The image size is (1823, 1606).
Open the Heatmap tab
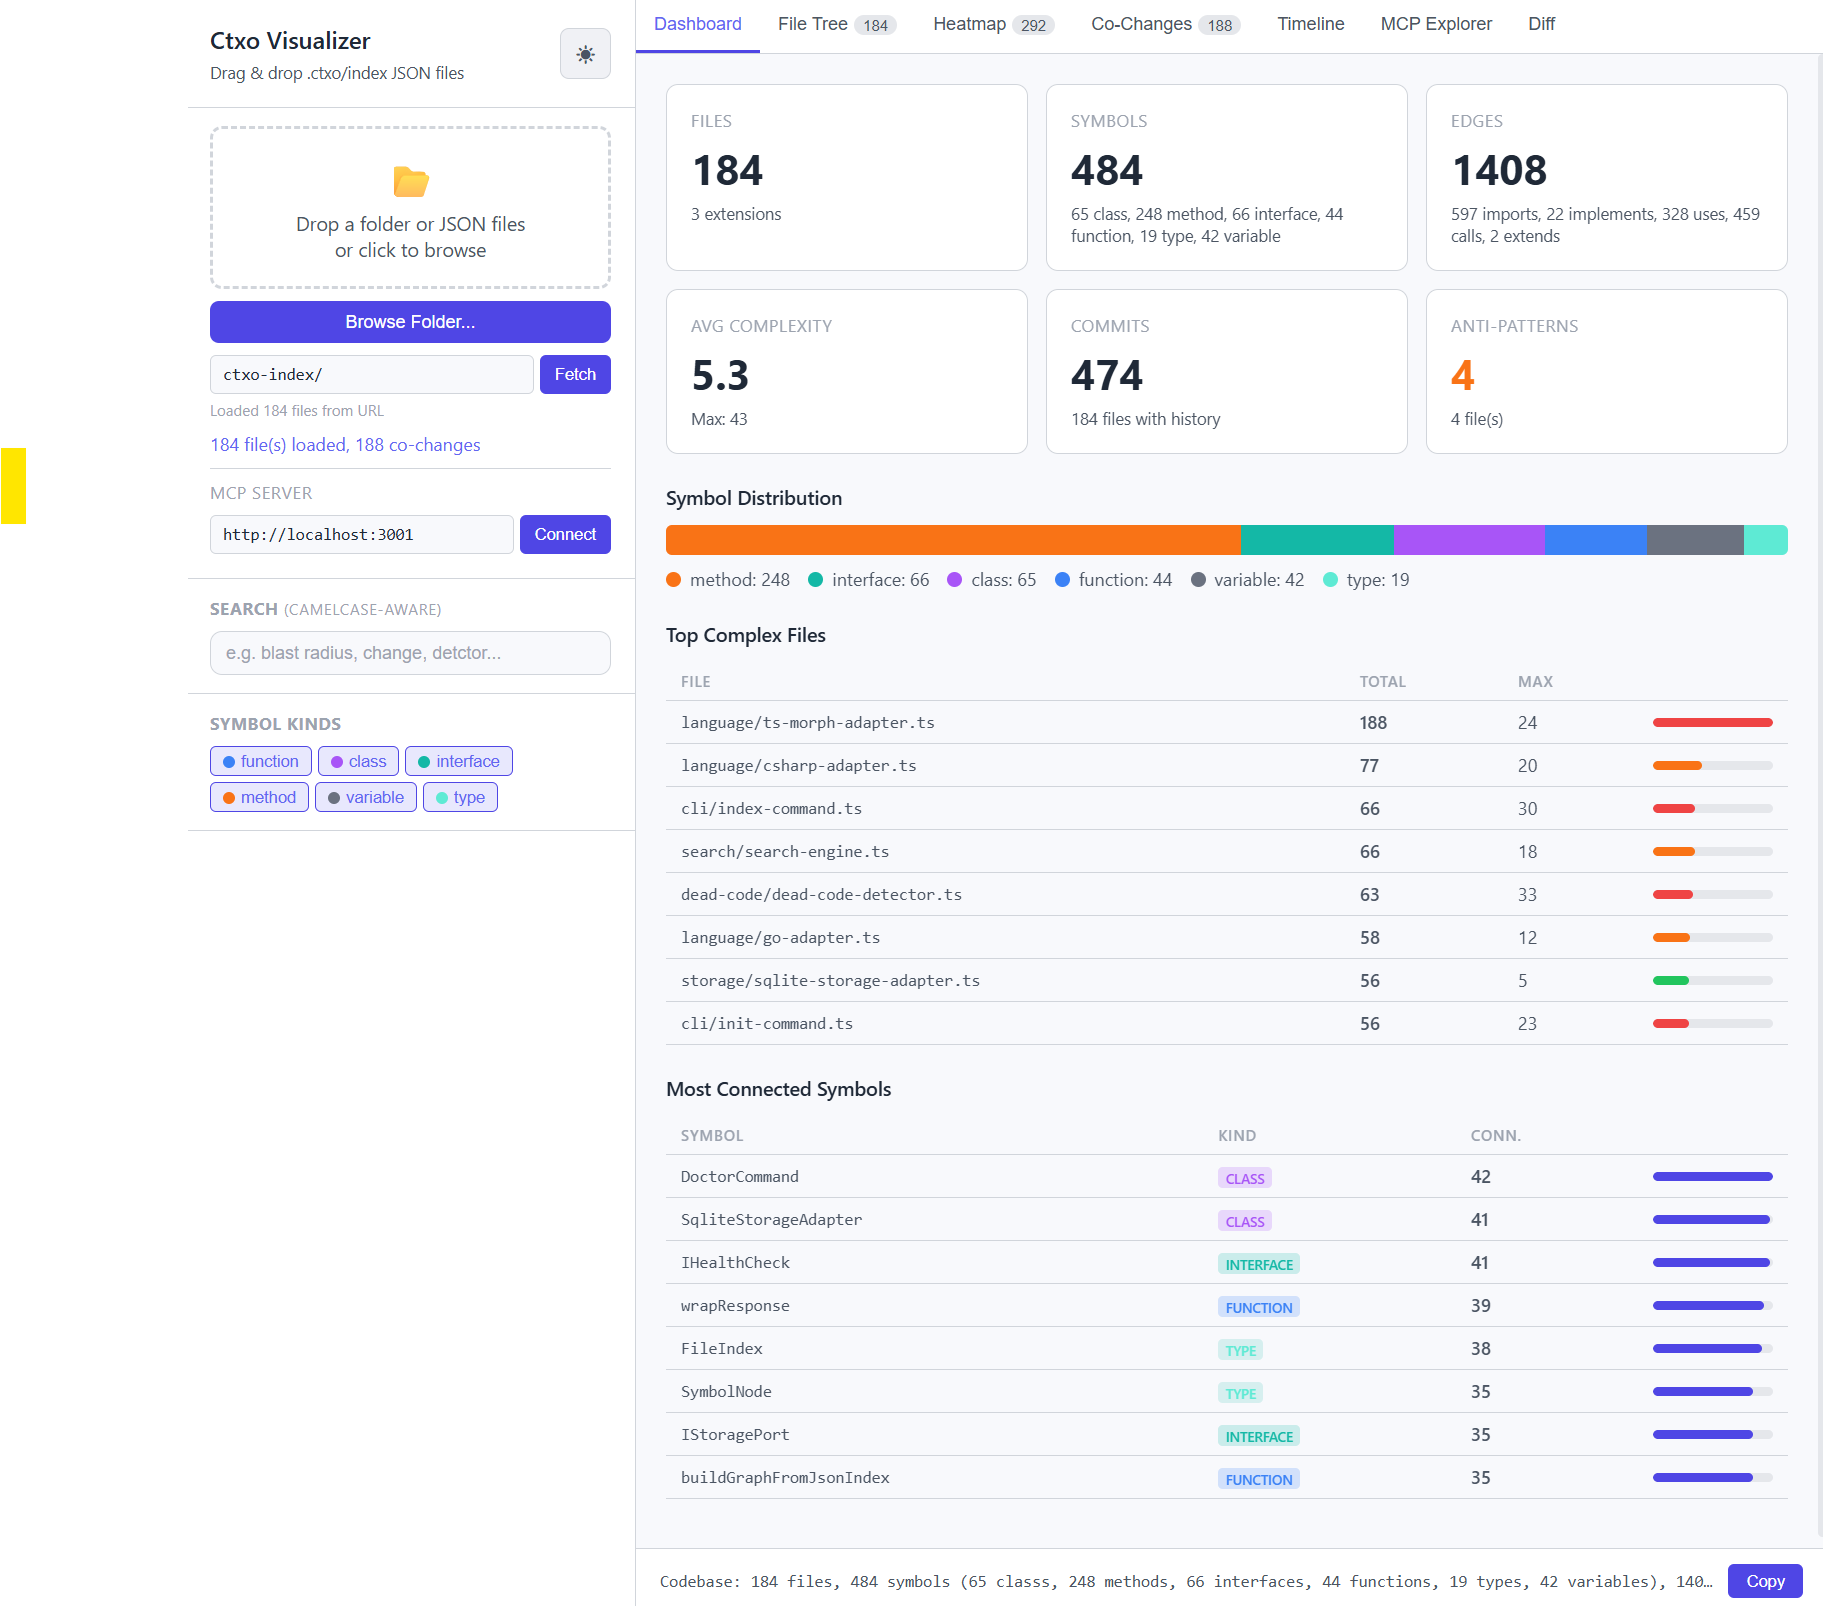pyautogui.click(x=992, y=24)
